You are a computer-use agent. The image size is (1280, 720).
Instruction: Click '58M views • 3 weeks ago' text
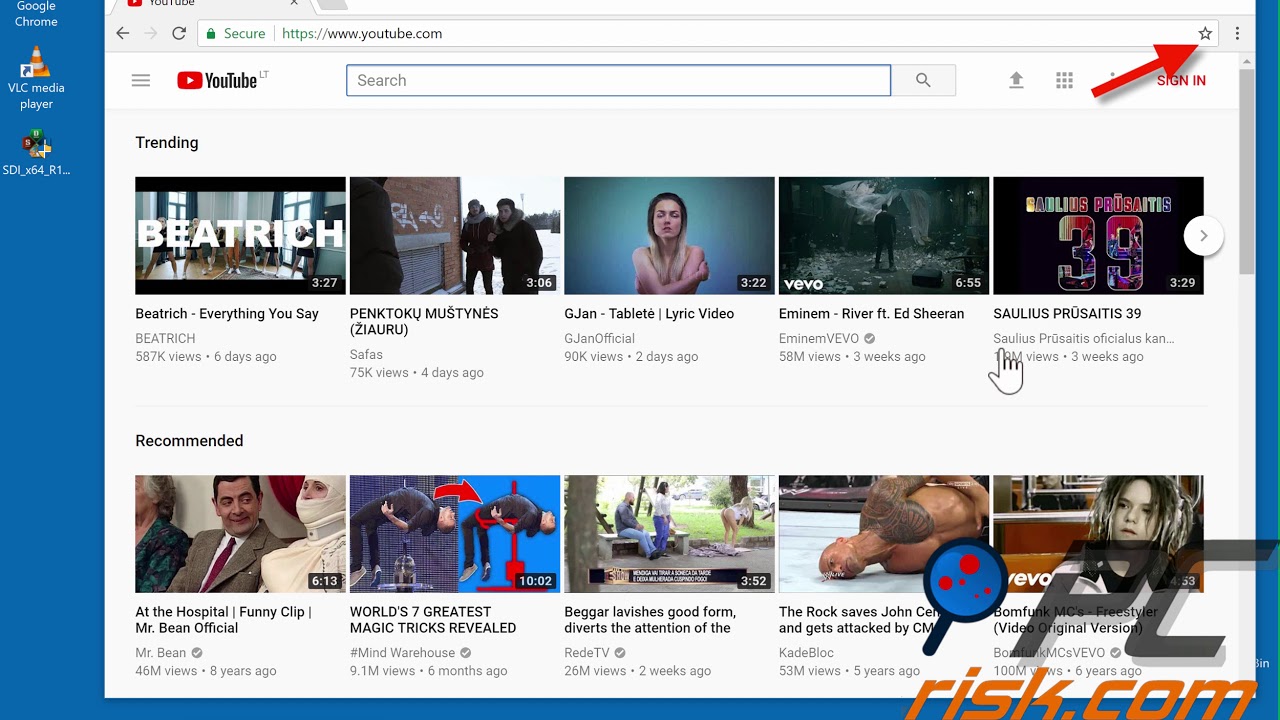(x=852, y=357)
